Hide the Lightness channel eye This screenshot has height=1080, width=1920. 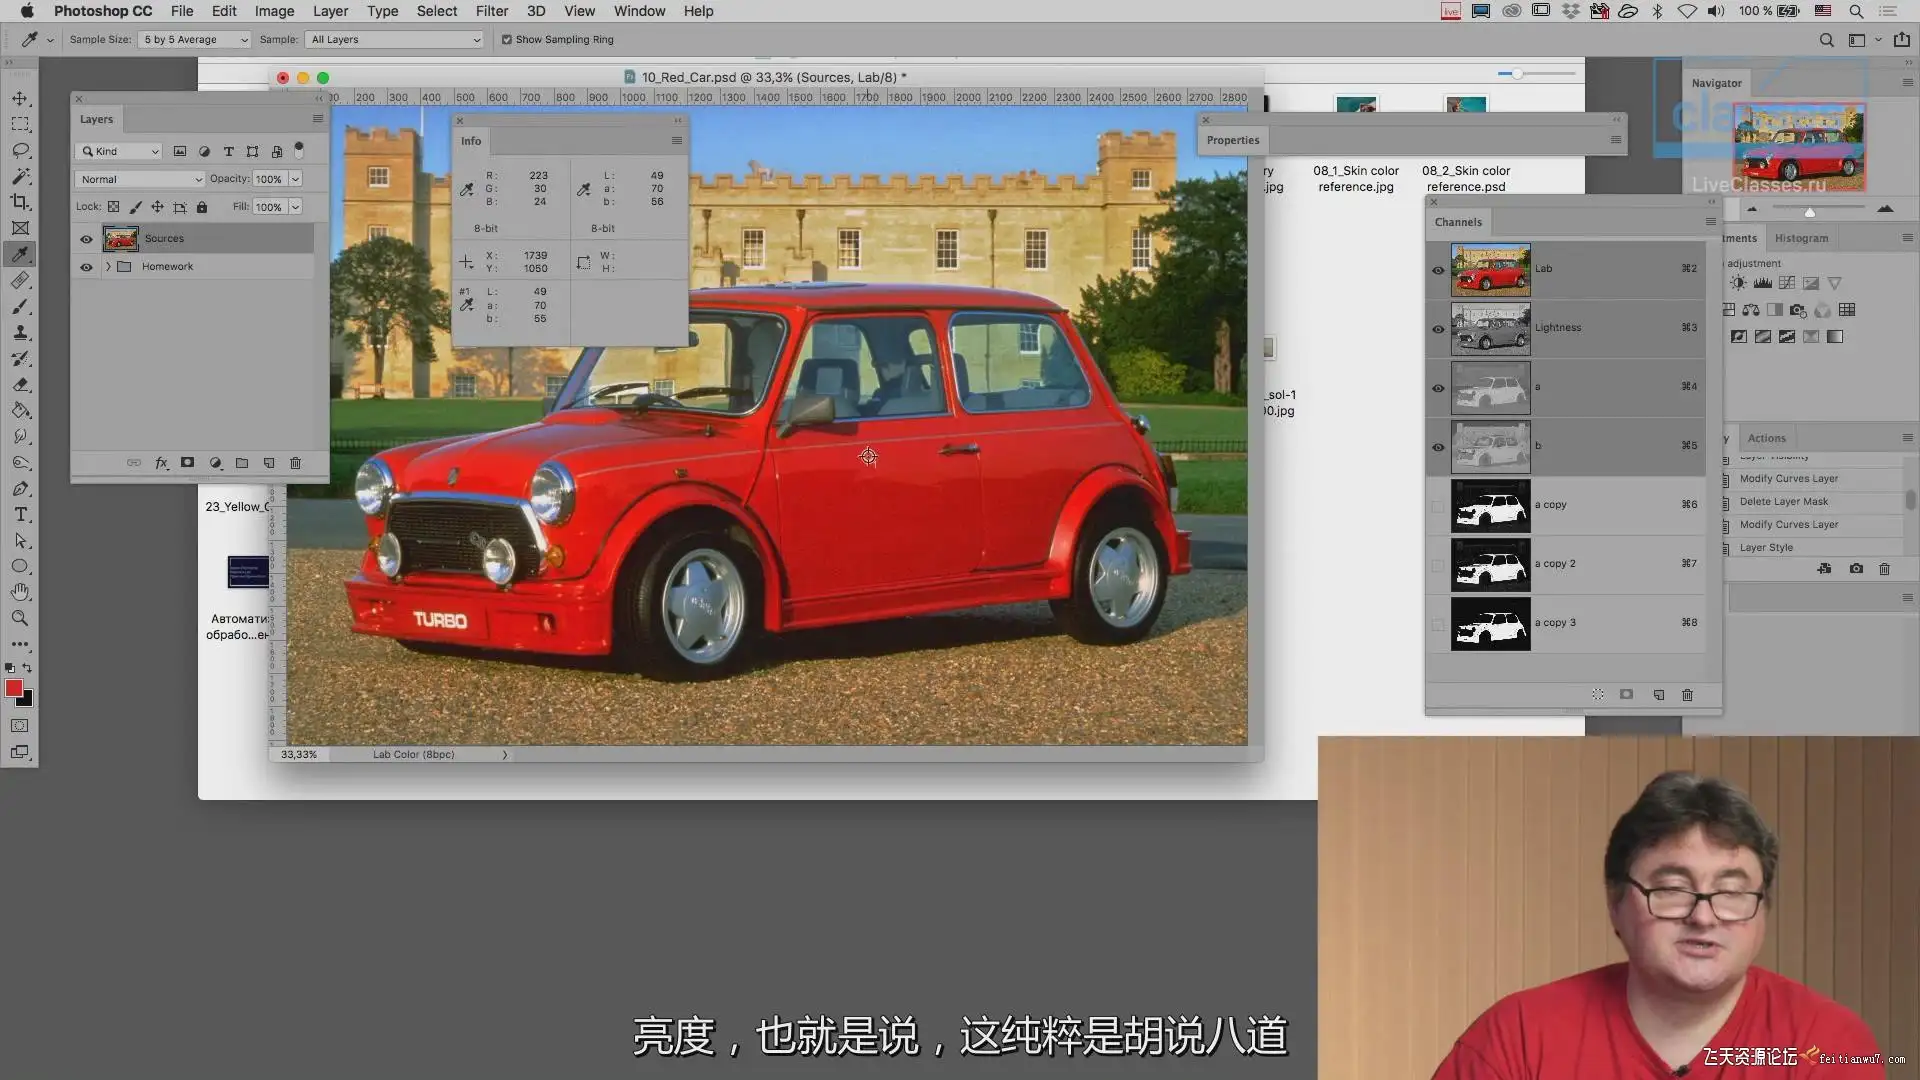coord(1437,328)
